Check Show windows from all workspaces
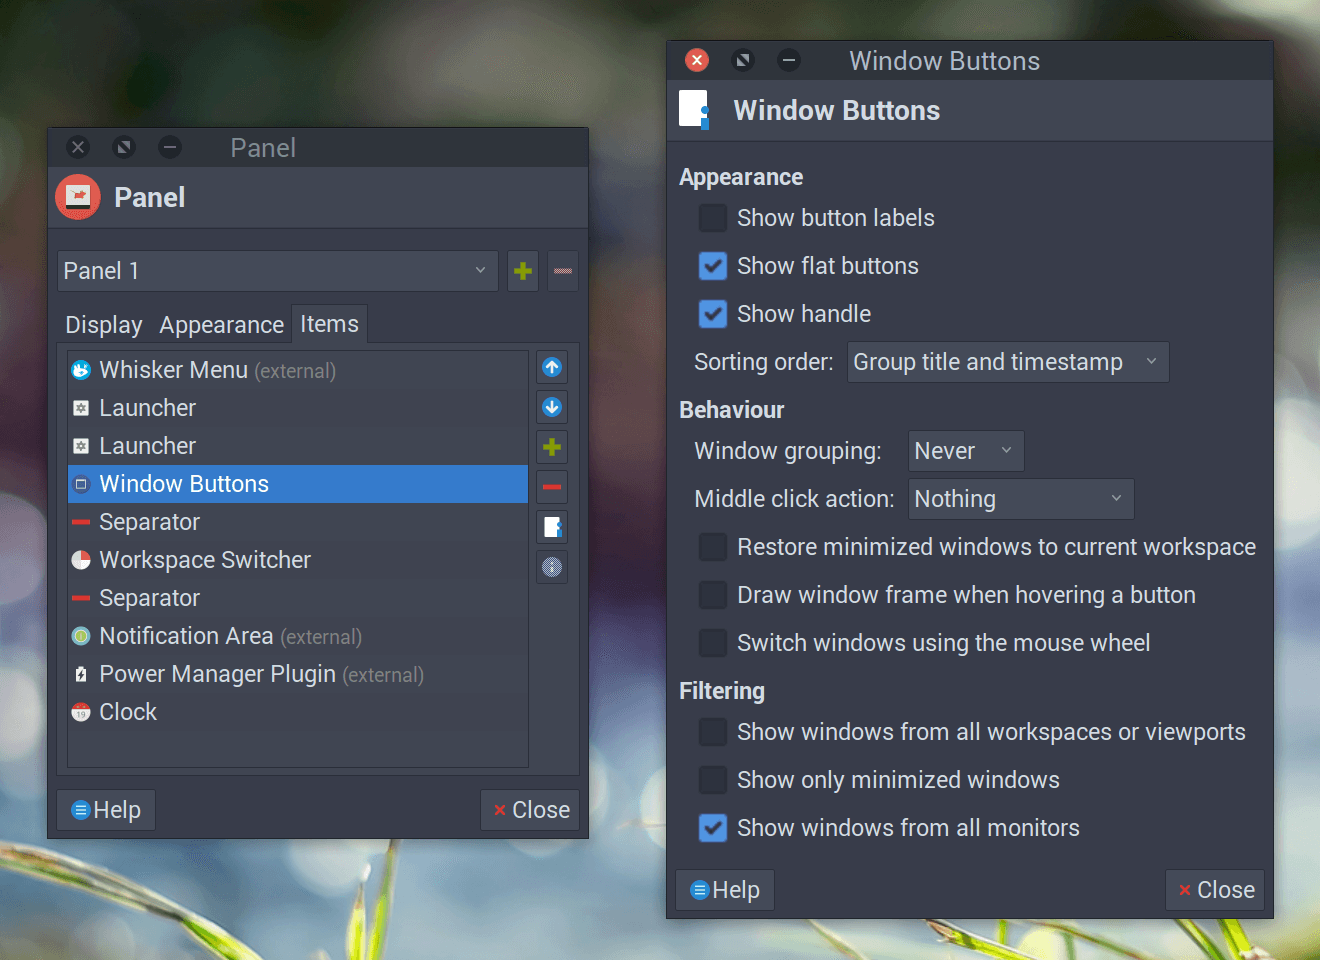 click(x=713, y=732)
